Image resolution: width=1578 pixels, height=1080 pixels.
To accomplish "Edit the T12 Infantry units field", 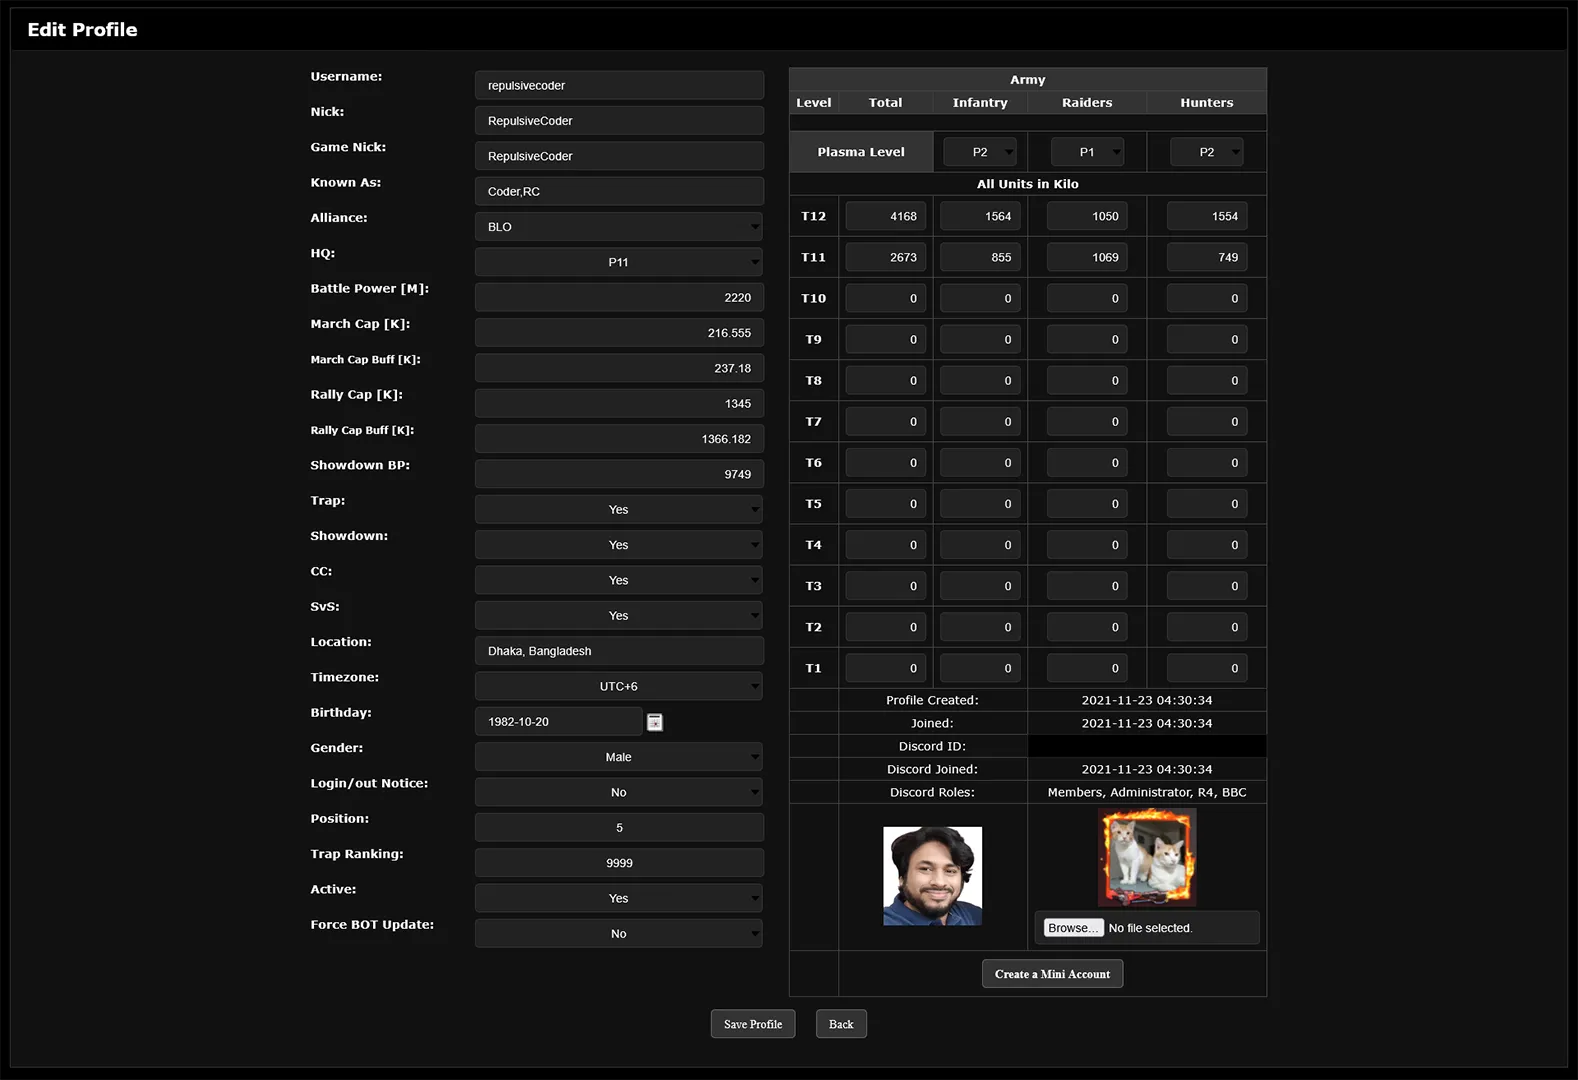I will [980, 216].
